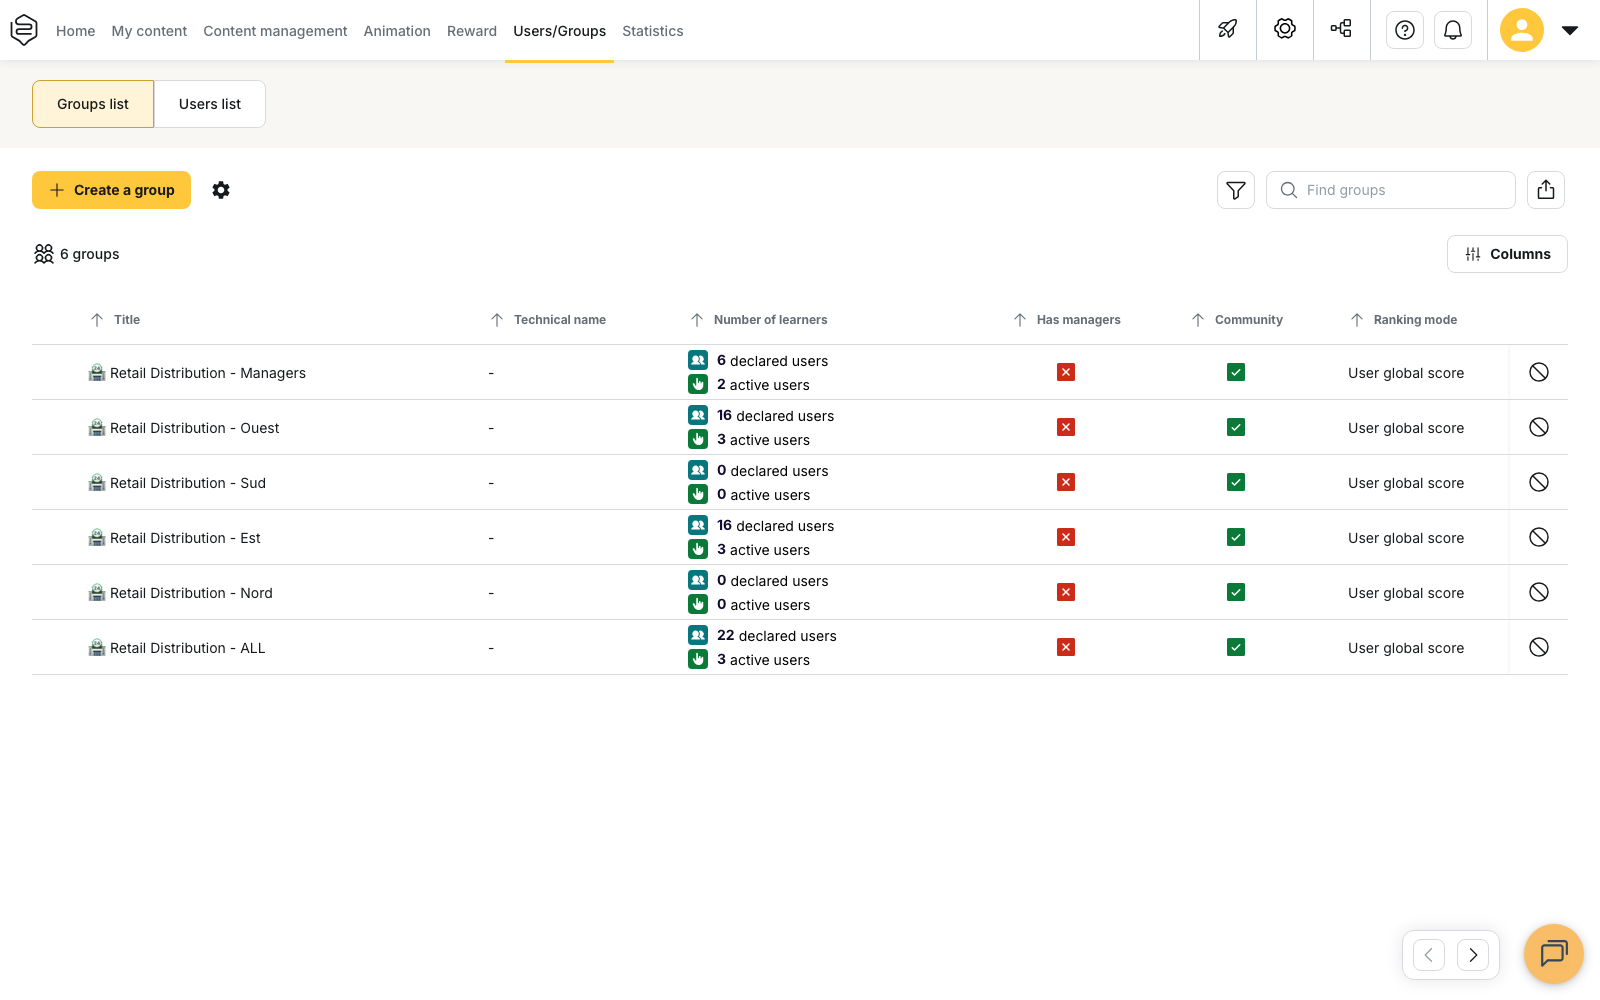Toggle Has managers mark for Est group
Image resolution: width=1600 pixels, height=1000 pixels.
point(1066,537)
